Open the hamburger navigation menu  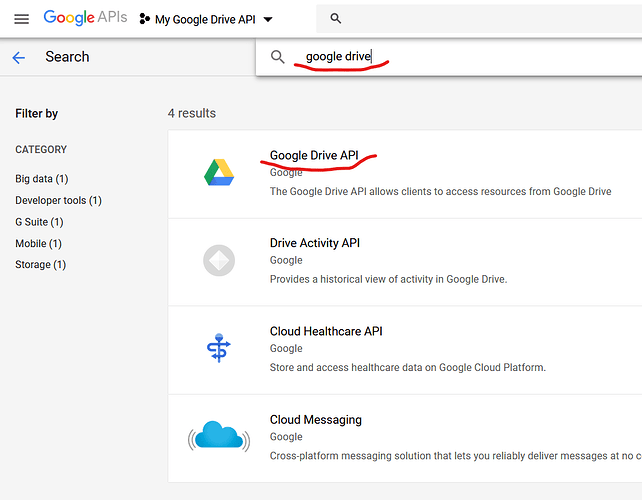[21, 19]
